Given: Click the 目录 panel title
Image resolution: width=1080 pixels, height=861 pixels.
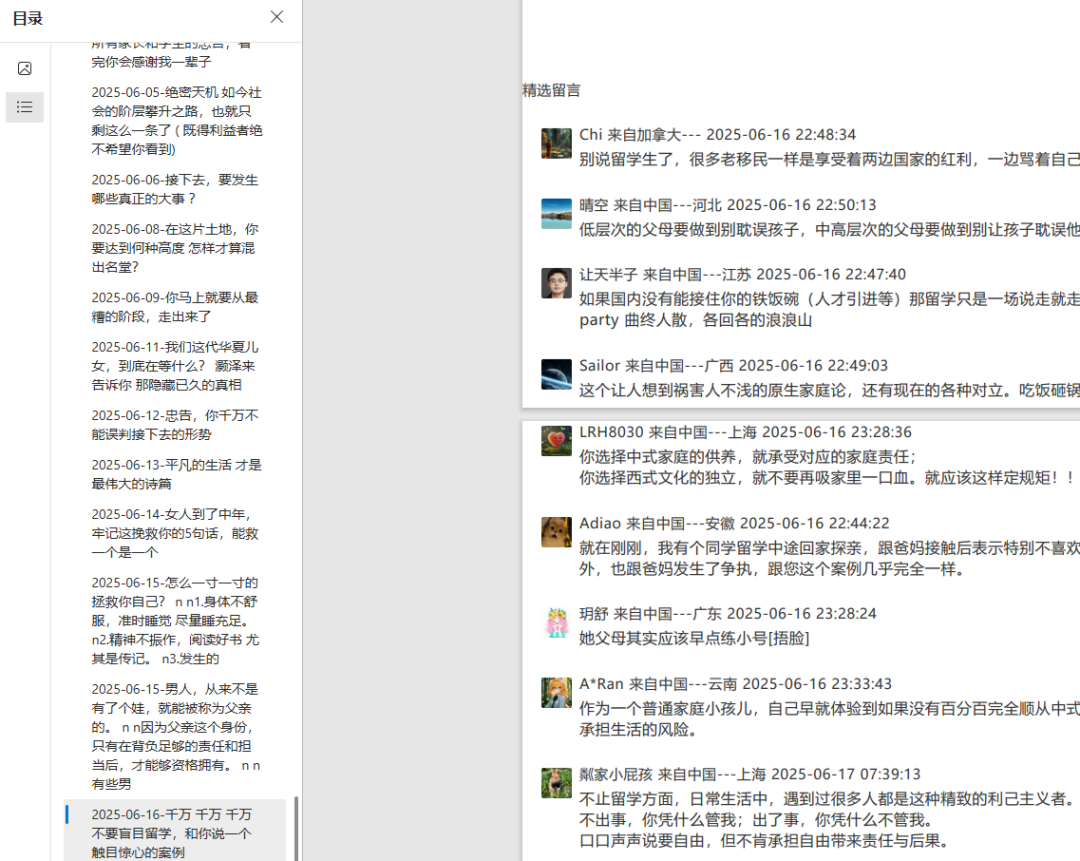Looking at the screenshot, I should [28, 19].
